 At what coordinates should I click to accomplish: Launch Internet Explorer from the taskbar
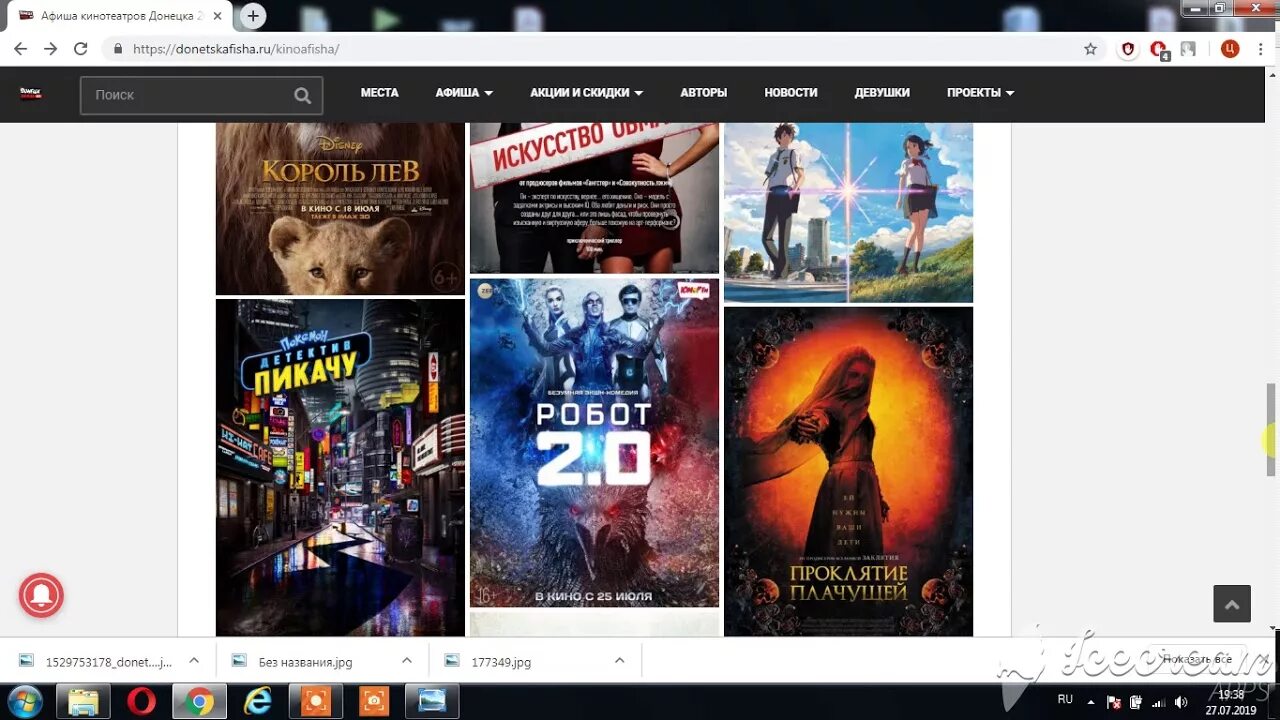pyautogui.click(x=258, y=701)
